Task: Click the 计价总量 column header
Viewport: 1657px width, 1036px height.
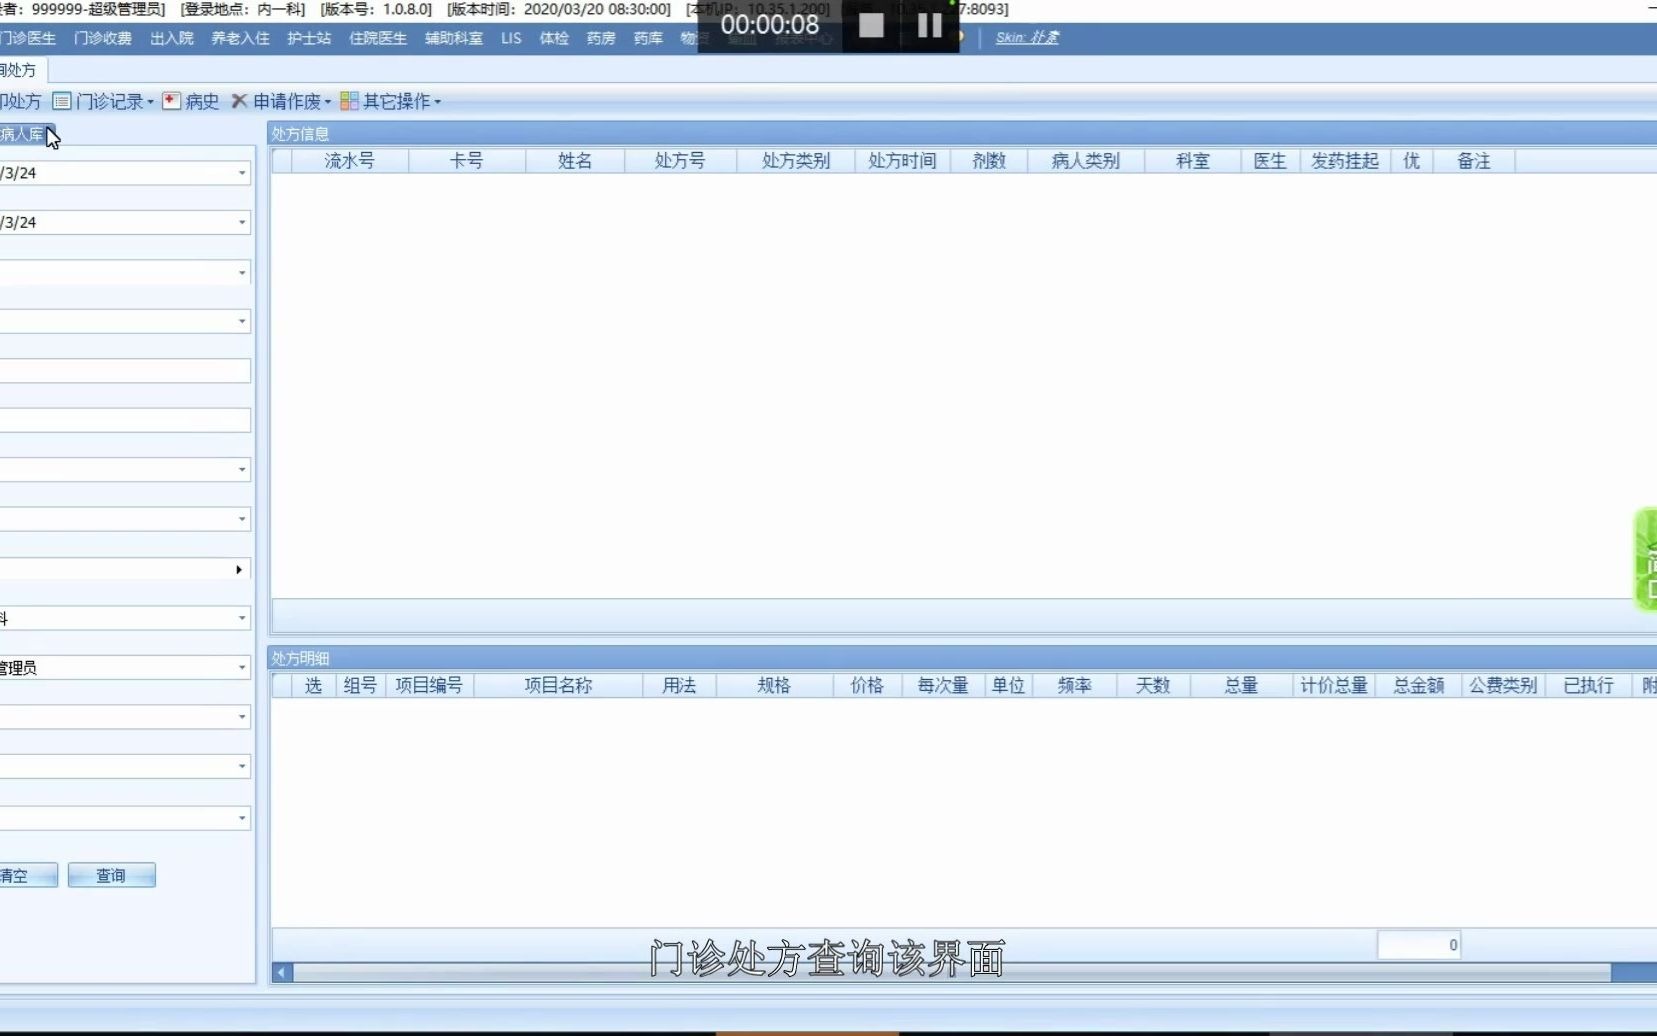Action: (1334, 686)
